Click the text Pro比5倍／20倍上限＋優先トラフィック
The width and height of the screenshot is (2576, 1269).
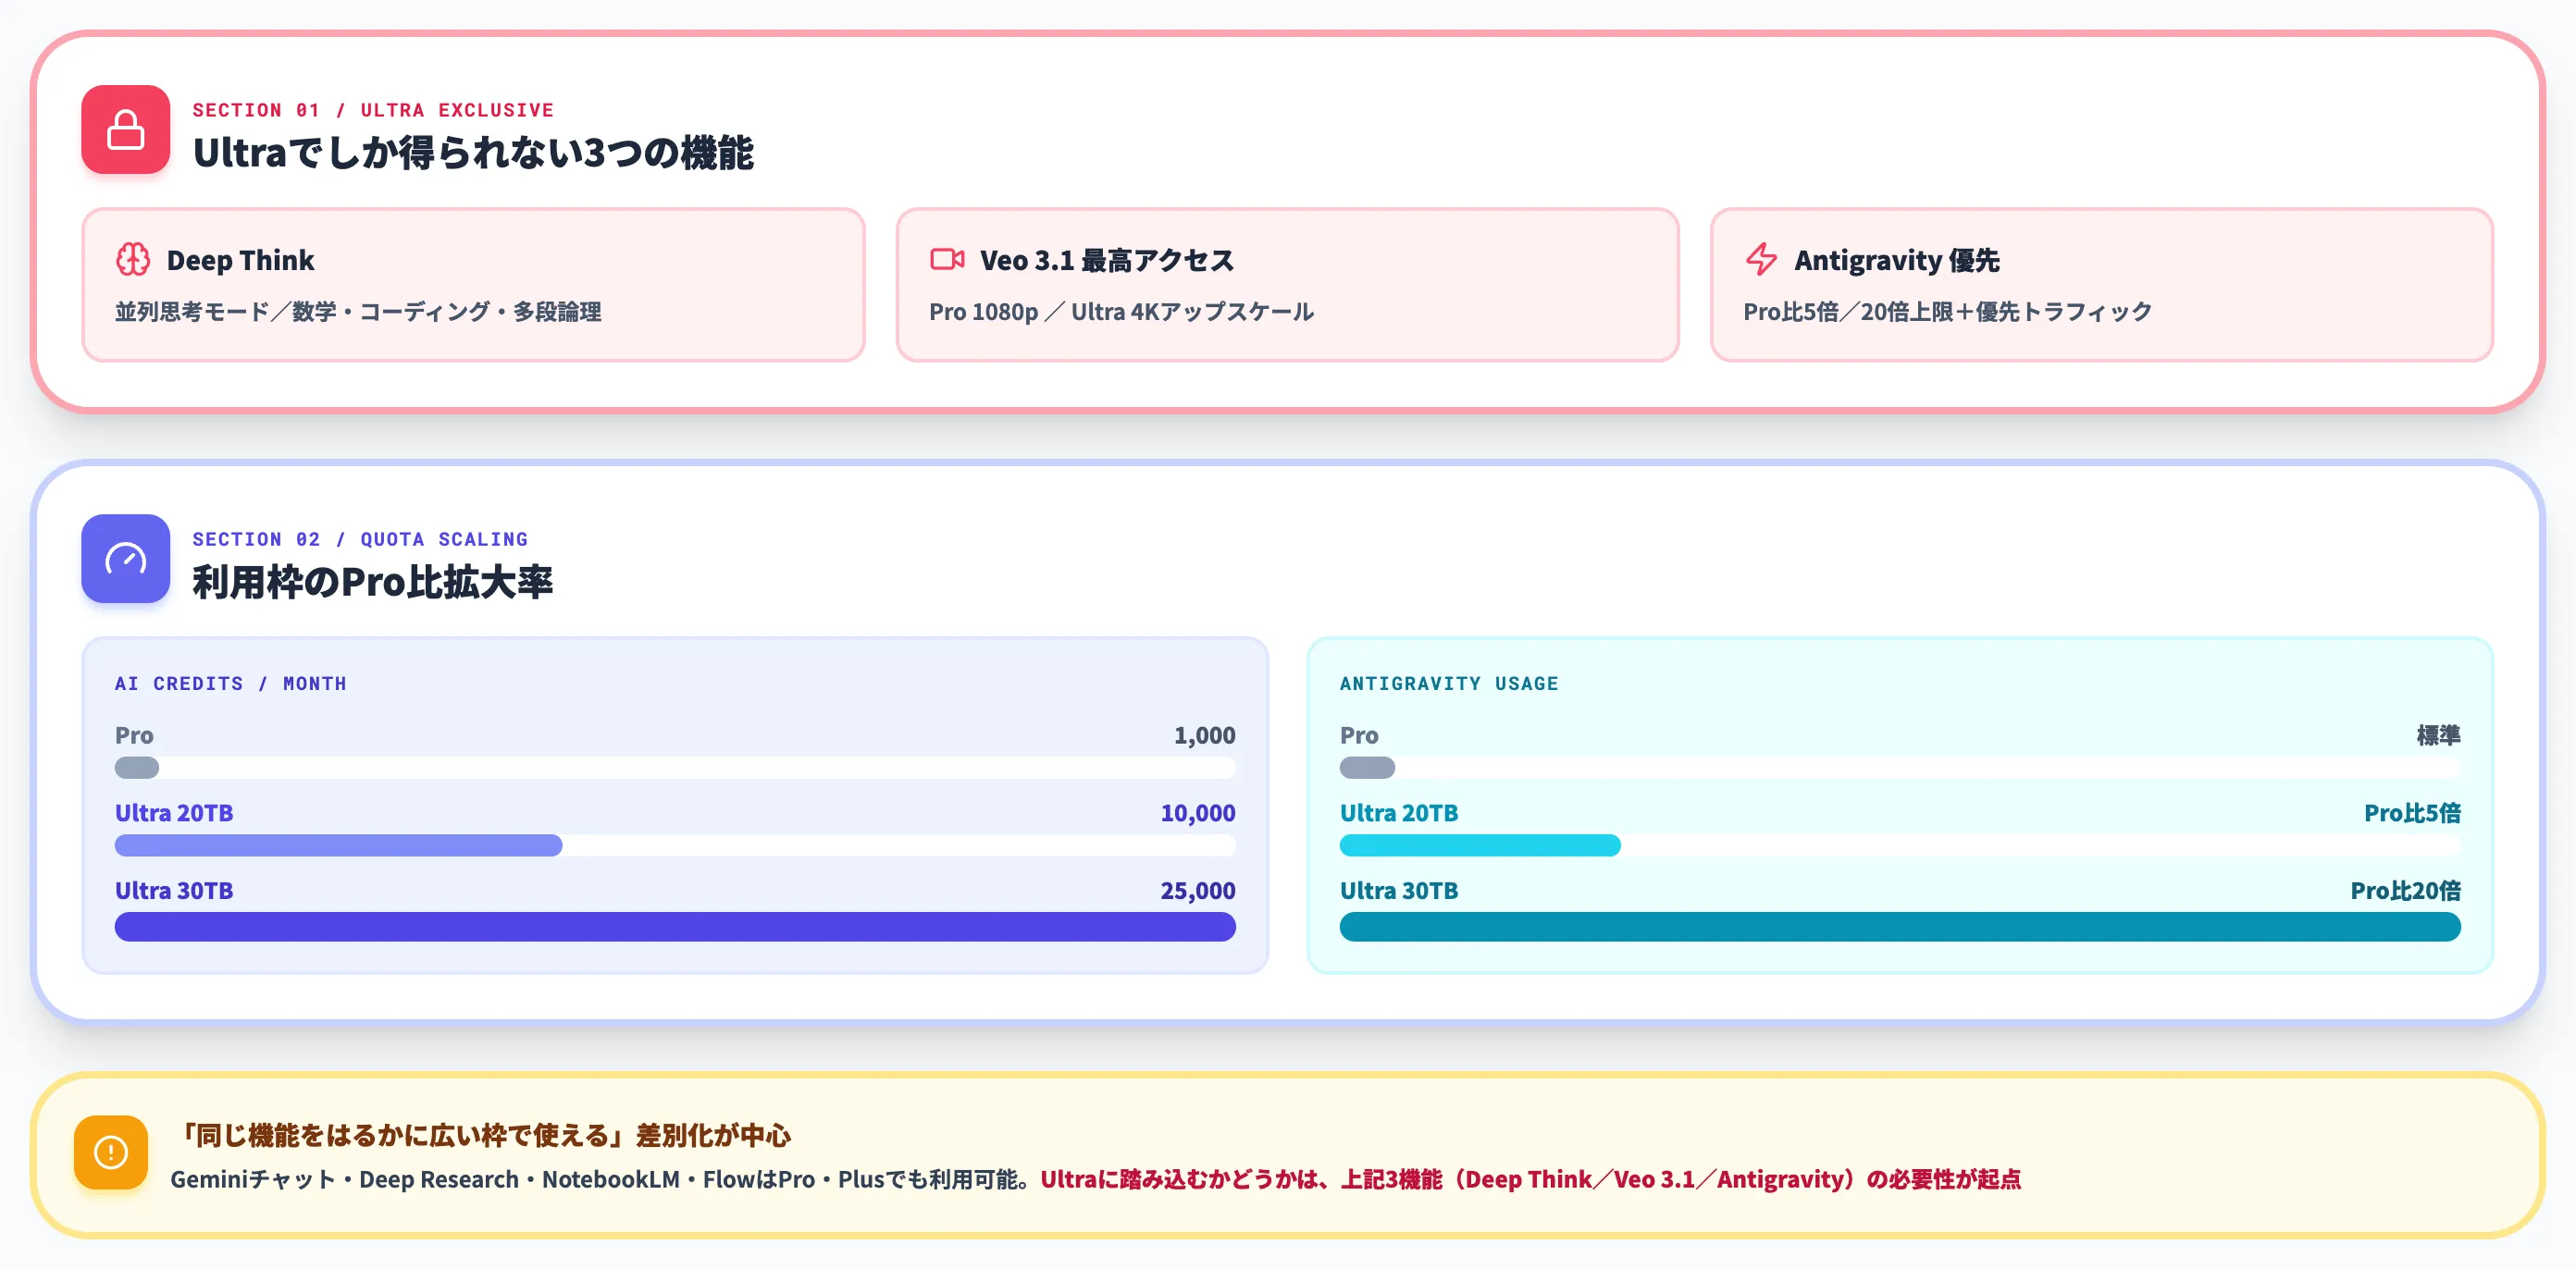(1947, 312)
